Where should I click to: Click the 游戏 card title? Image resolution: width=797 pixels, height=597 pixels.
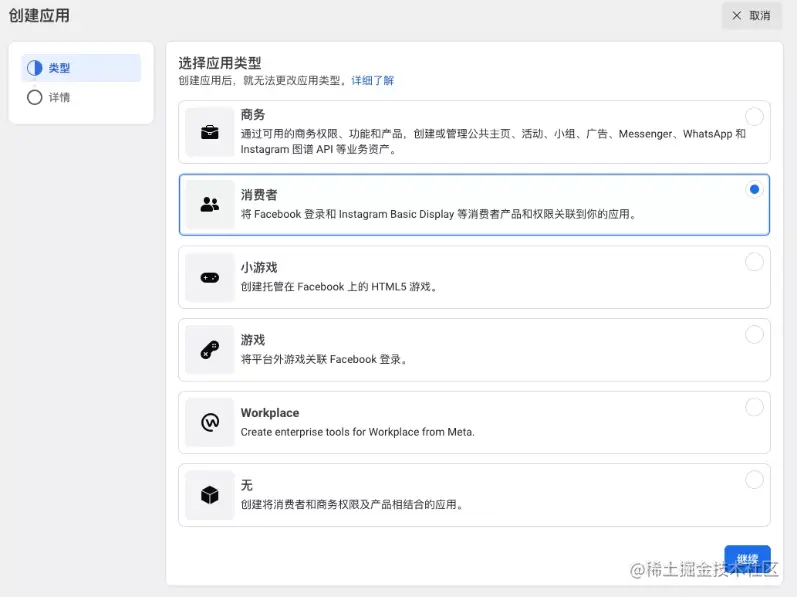[x=253, y=340]
